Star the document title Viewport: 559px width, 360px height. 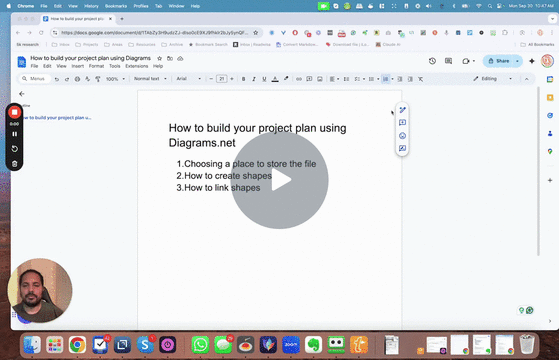(x=159, y=58)
